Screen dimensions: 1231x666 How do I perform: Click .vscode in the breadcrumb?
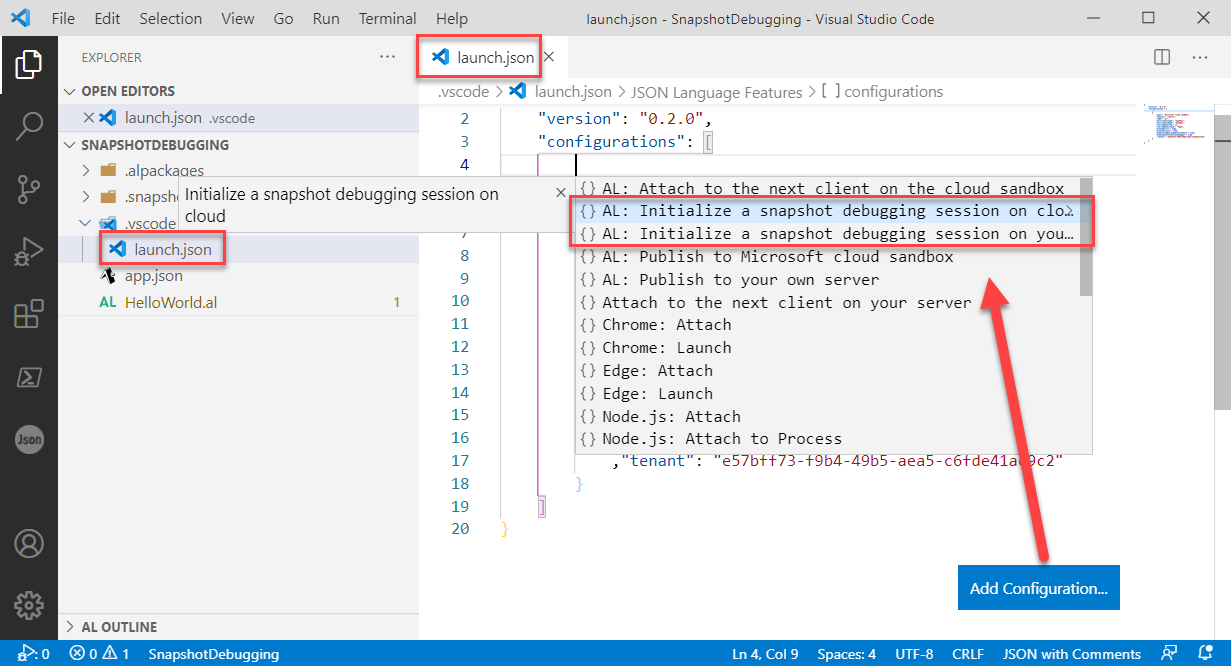coord(463,92)
